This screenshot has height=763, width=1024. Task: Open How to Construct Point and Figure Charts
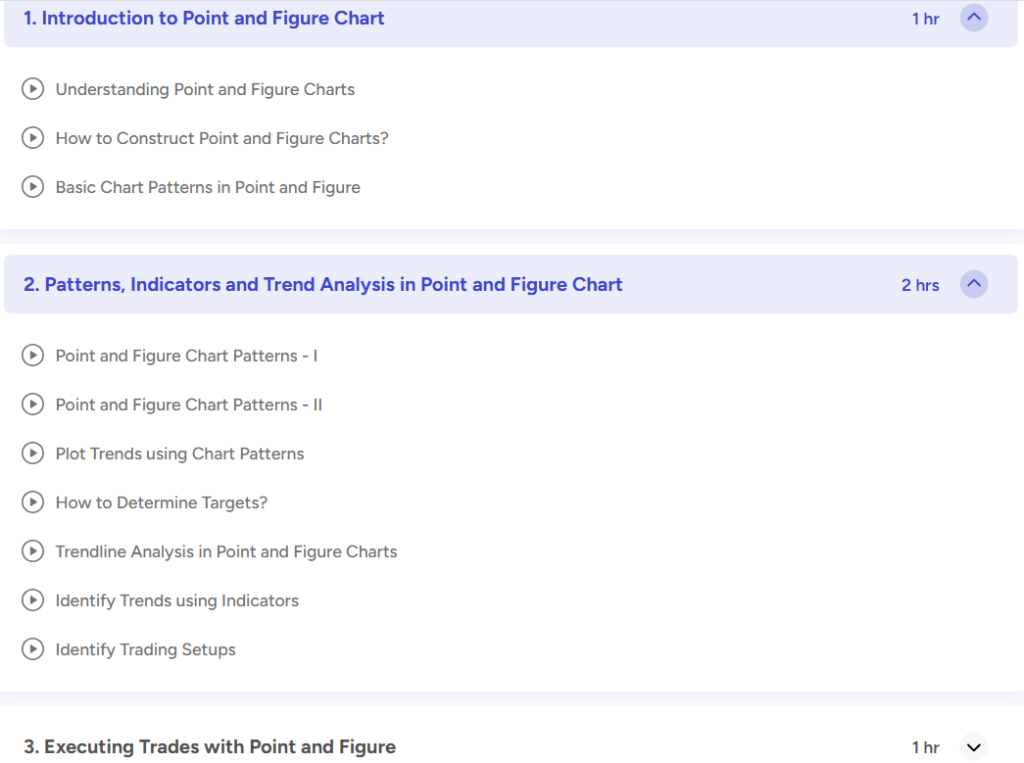pyautogui.click(x=222, y=138)
